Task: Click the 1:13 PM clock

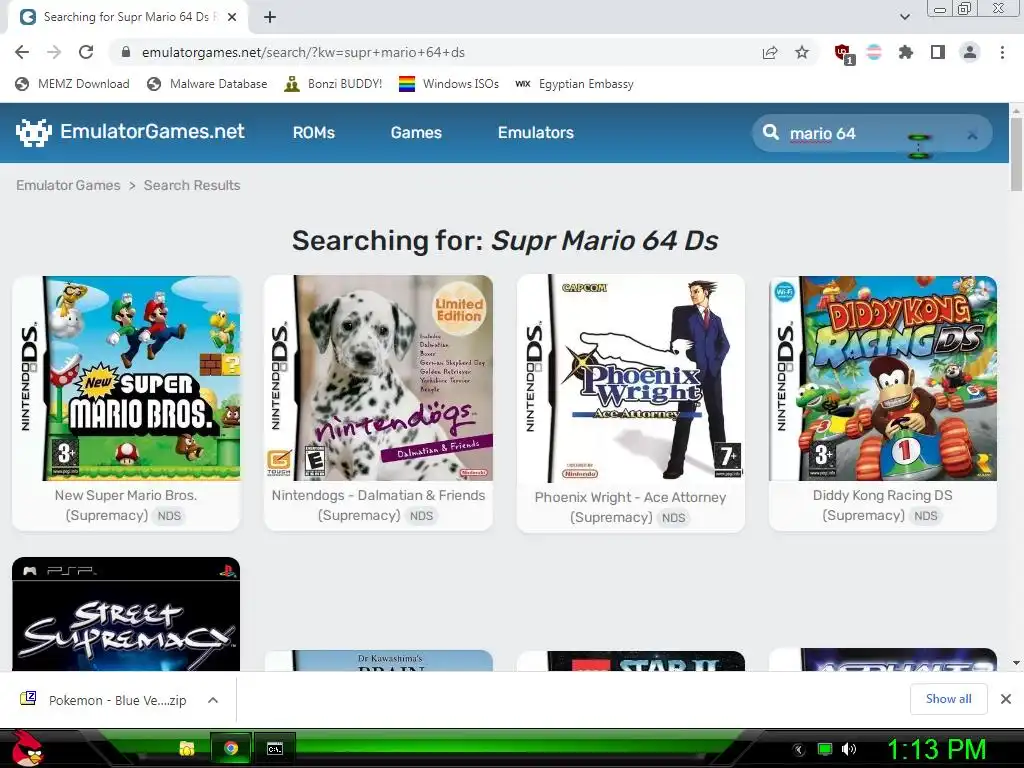Action: (x=936, y=749)
